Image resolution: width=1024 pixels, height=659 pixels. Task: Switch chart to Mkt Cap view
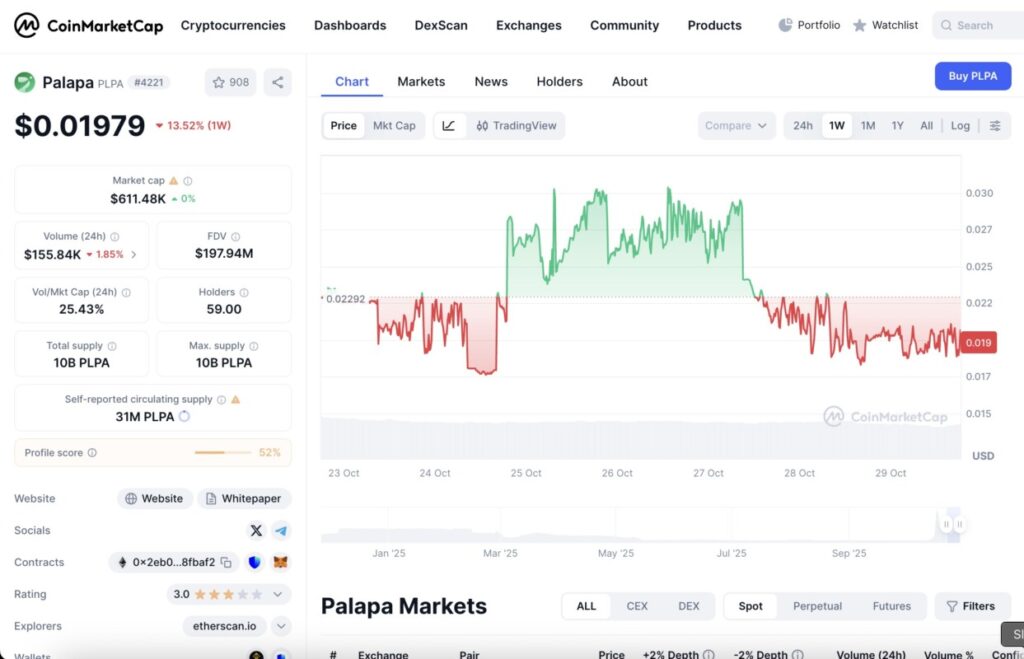(x=395, y=126)
